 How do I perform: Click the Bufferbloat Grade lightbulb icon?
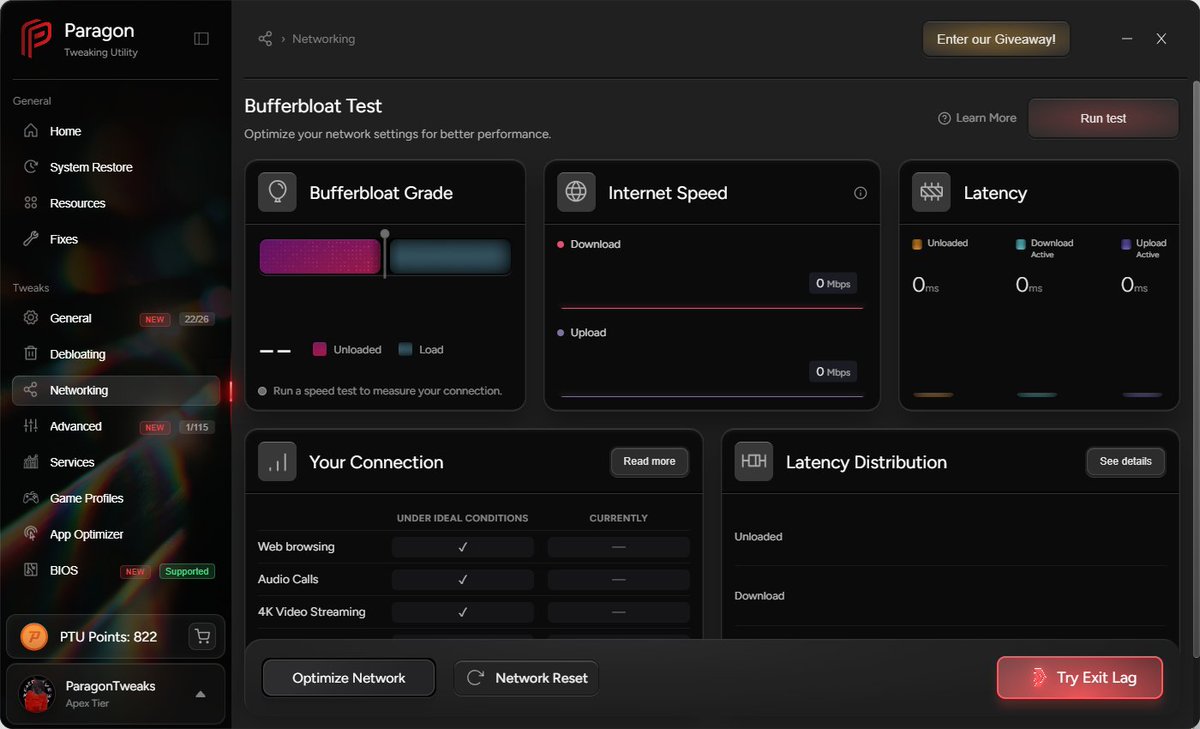pos(277,192)
